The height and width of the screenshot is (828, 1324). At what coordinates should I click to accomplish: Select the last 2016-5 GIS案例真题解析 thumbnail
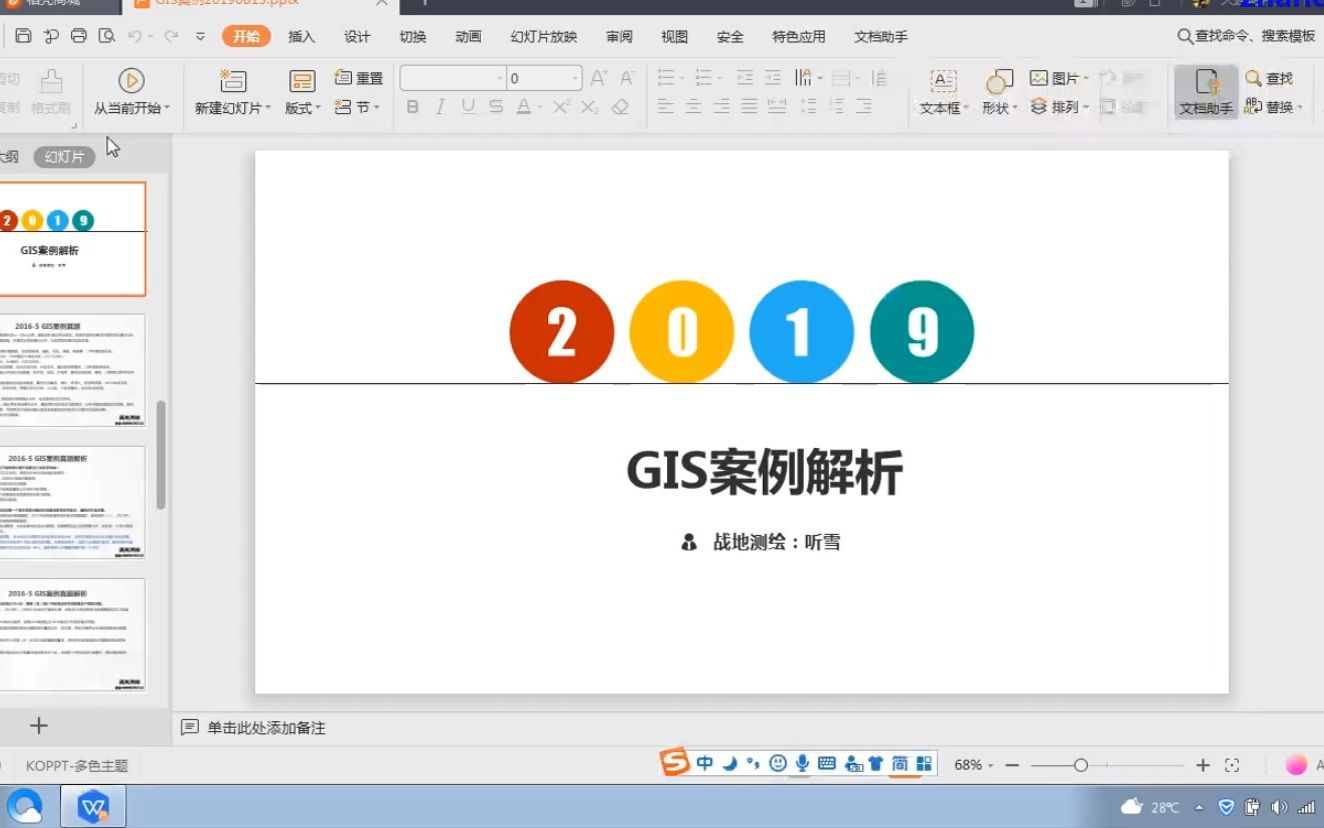coord(72,635)
